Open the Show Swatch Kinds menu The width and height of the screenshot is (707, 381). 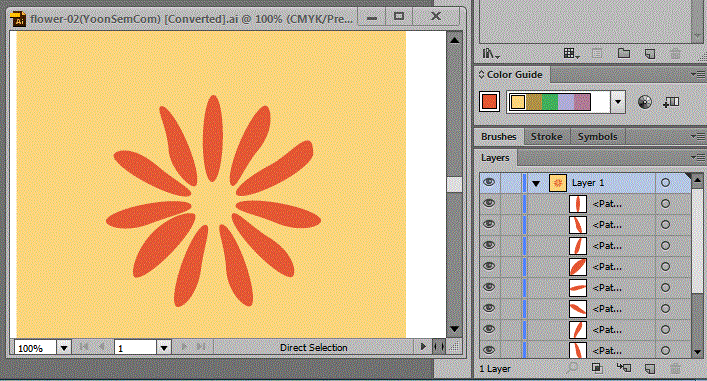pos(571,54)
